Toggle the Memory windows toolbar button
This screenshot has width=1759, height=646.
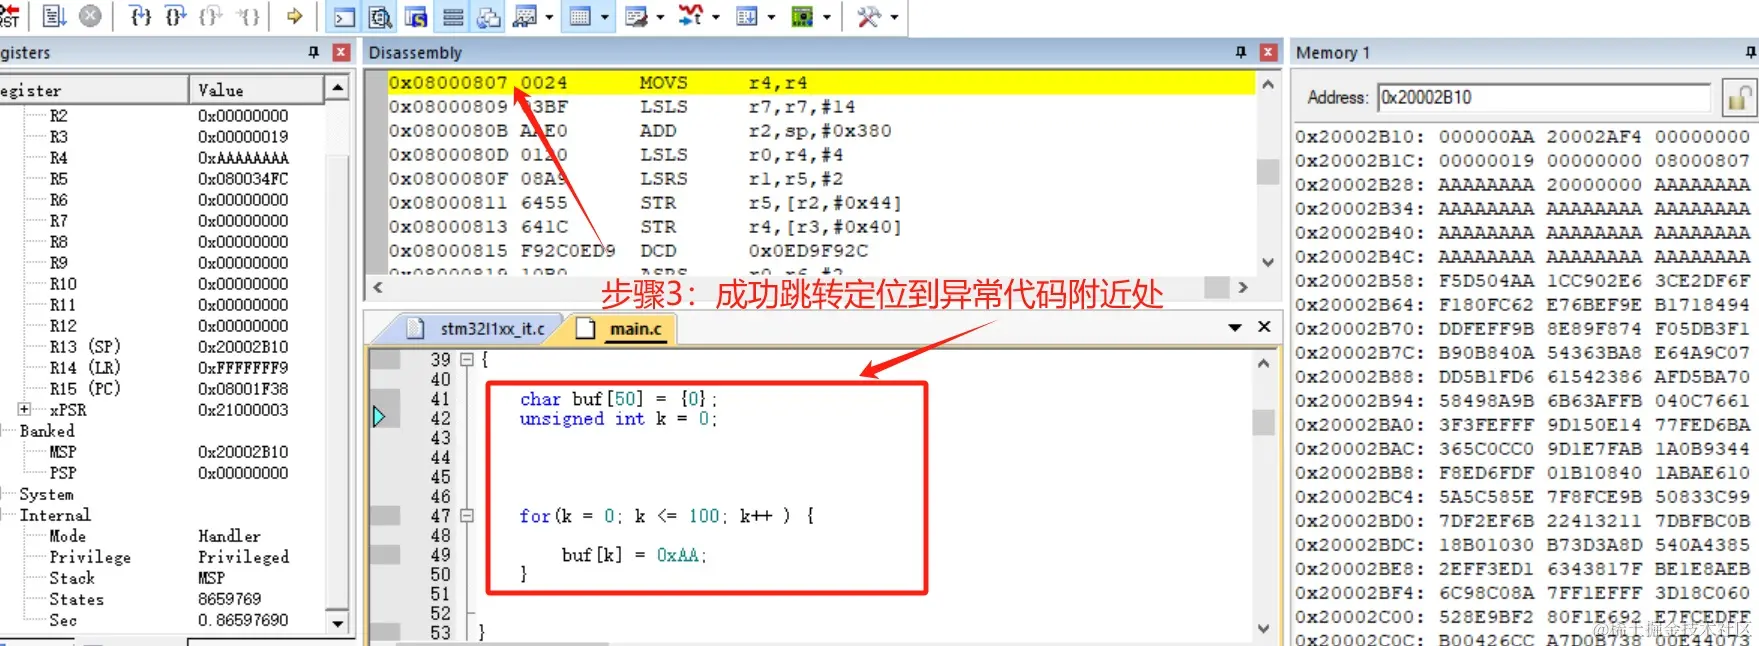tap(580, 17)
